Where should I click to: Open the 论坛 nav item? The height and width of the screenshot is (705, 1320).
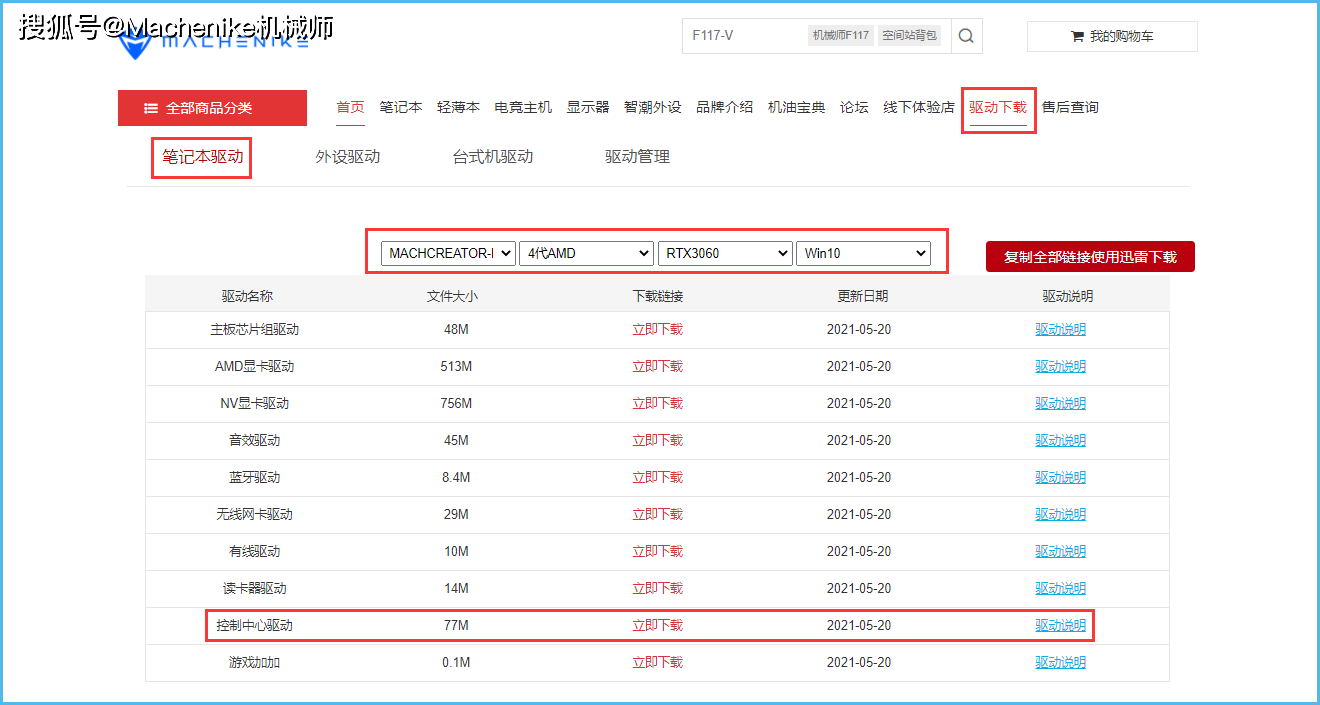click(x=854, y=107)
